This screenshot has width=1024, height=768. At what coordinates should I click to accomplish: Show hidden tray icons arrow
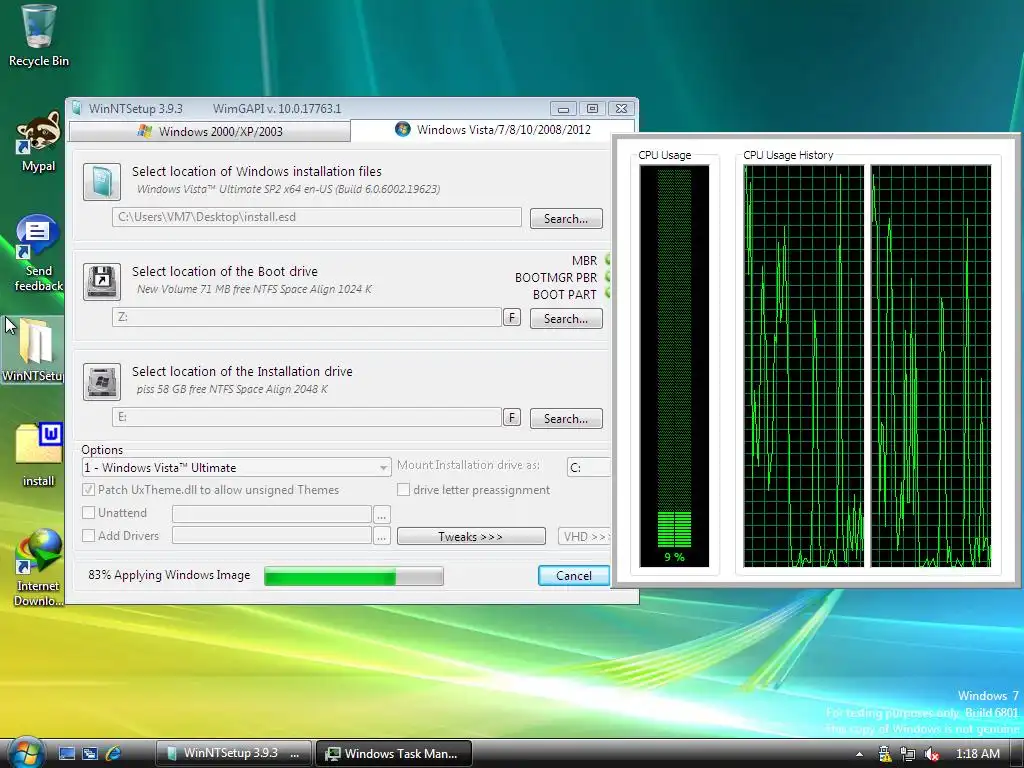coord(859,754)
